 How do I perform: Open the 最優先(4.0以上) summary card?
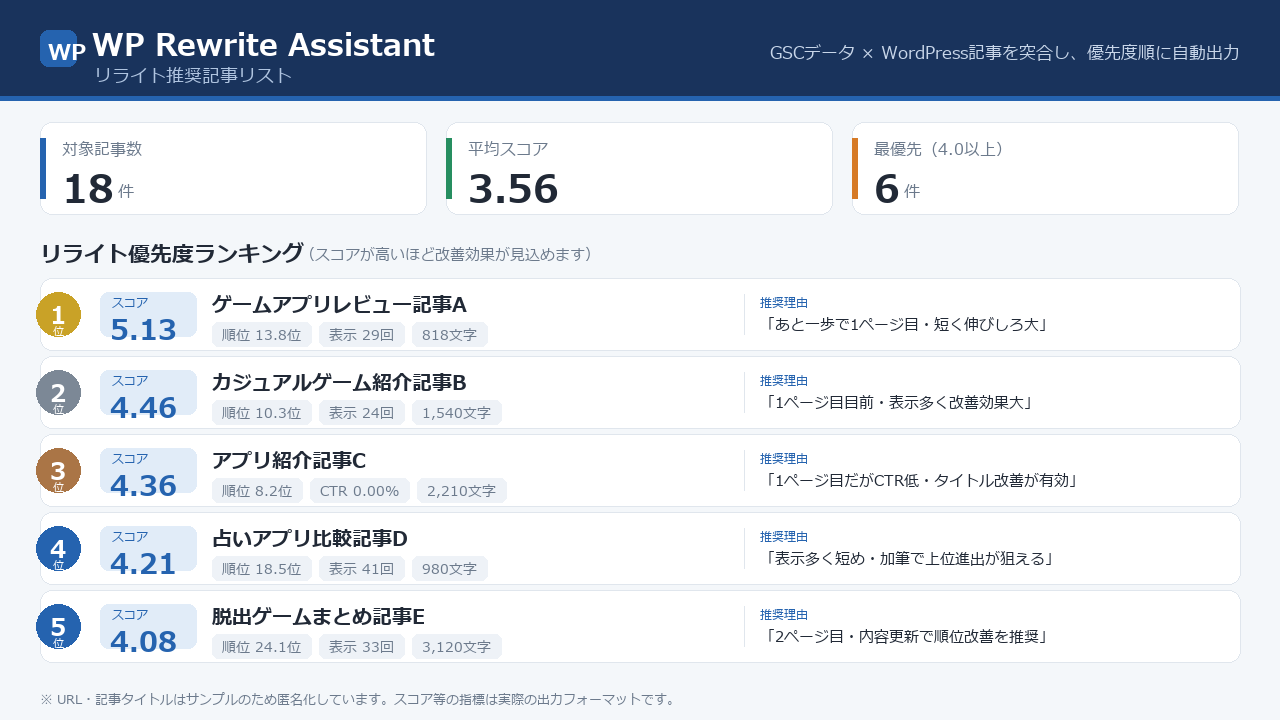[x=1045, y=168]
